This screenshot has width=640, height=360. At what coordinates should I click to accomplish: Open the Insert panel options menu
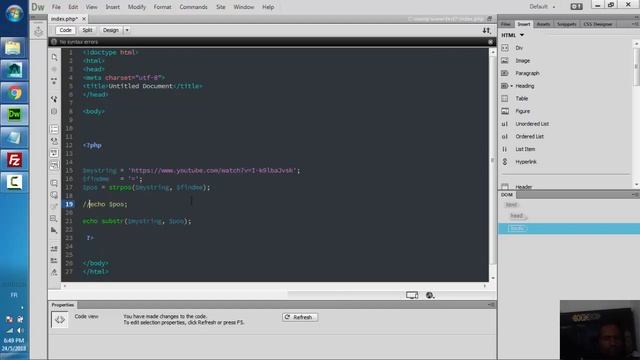(635, 24)
